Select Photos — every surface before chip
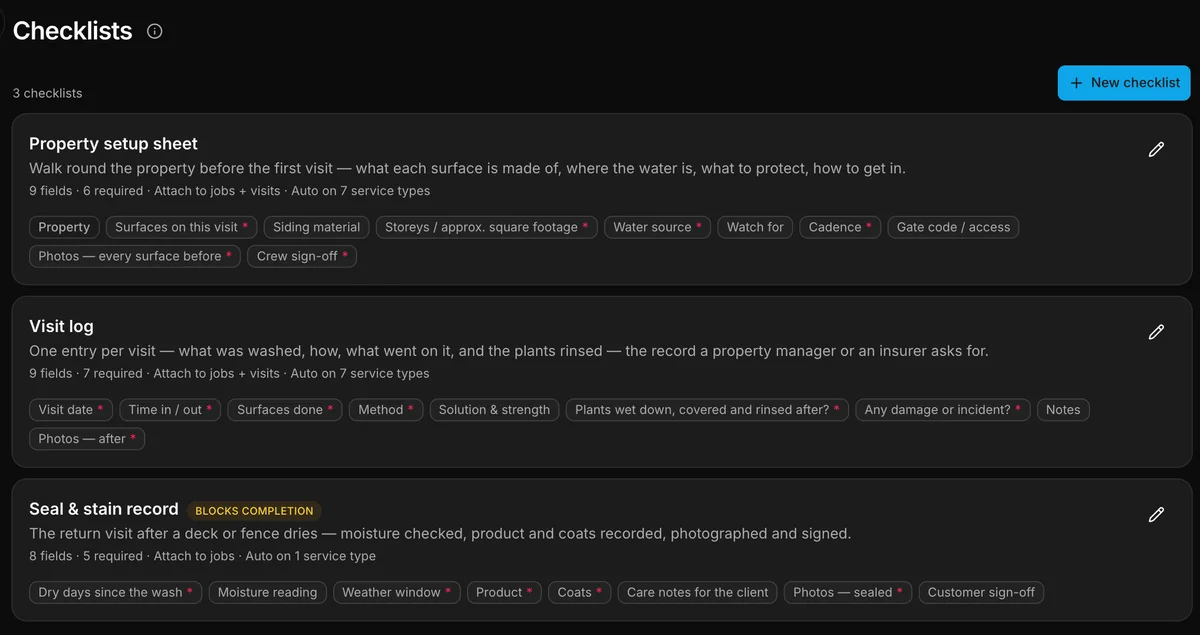1200x635 pixels. pos(135,256)
